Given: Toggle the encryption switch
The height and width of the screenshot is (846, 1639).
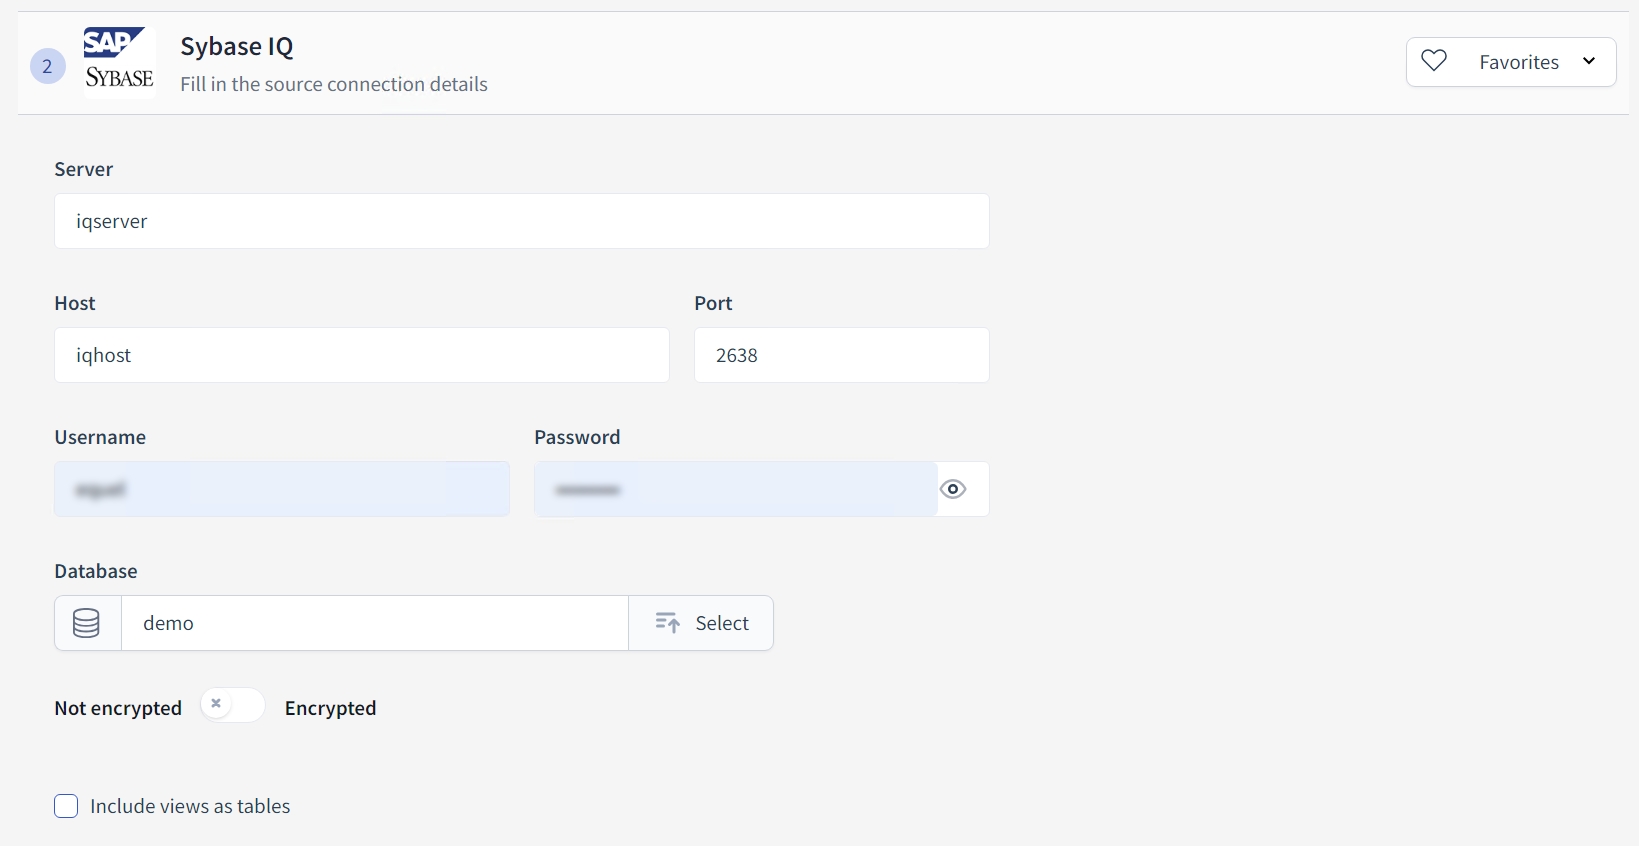Looking at the screenshot, I should [x=232, y=705].
